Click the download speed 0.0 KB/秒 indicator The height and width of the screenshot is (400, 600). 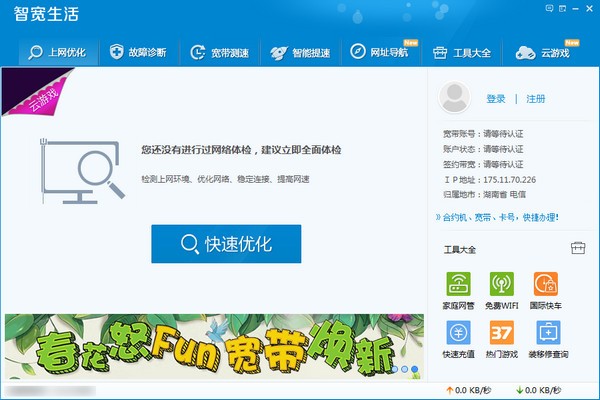pyautogui.click(x=539, y=390)
